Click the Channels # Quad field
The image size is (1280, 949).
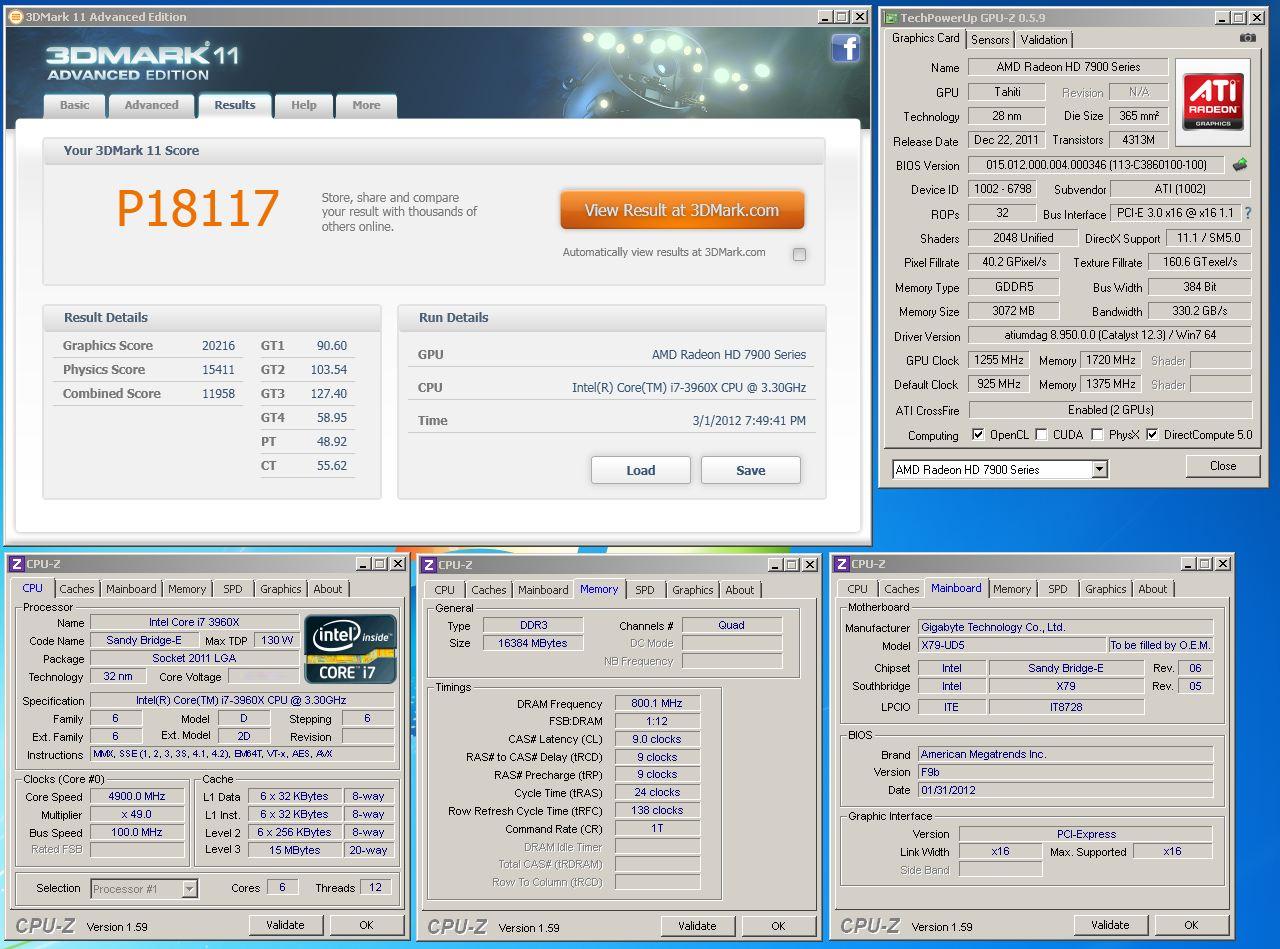pos(732,625)
